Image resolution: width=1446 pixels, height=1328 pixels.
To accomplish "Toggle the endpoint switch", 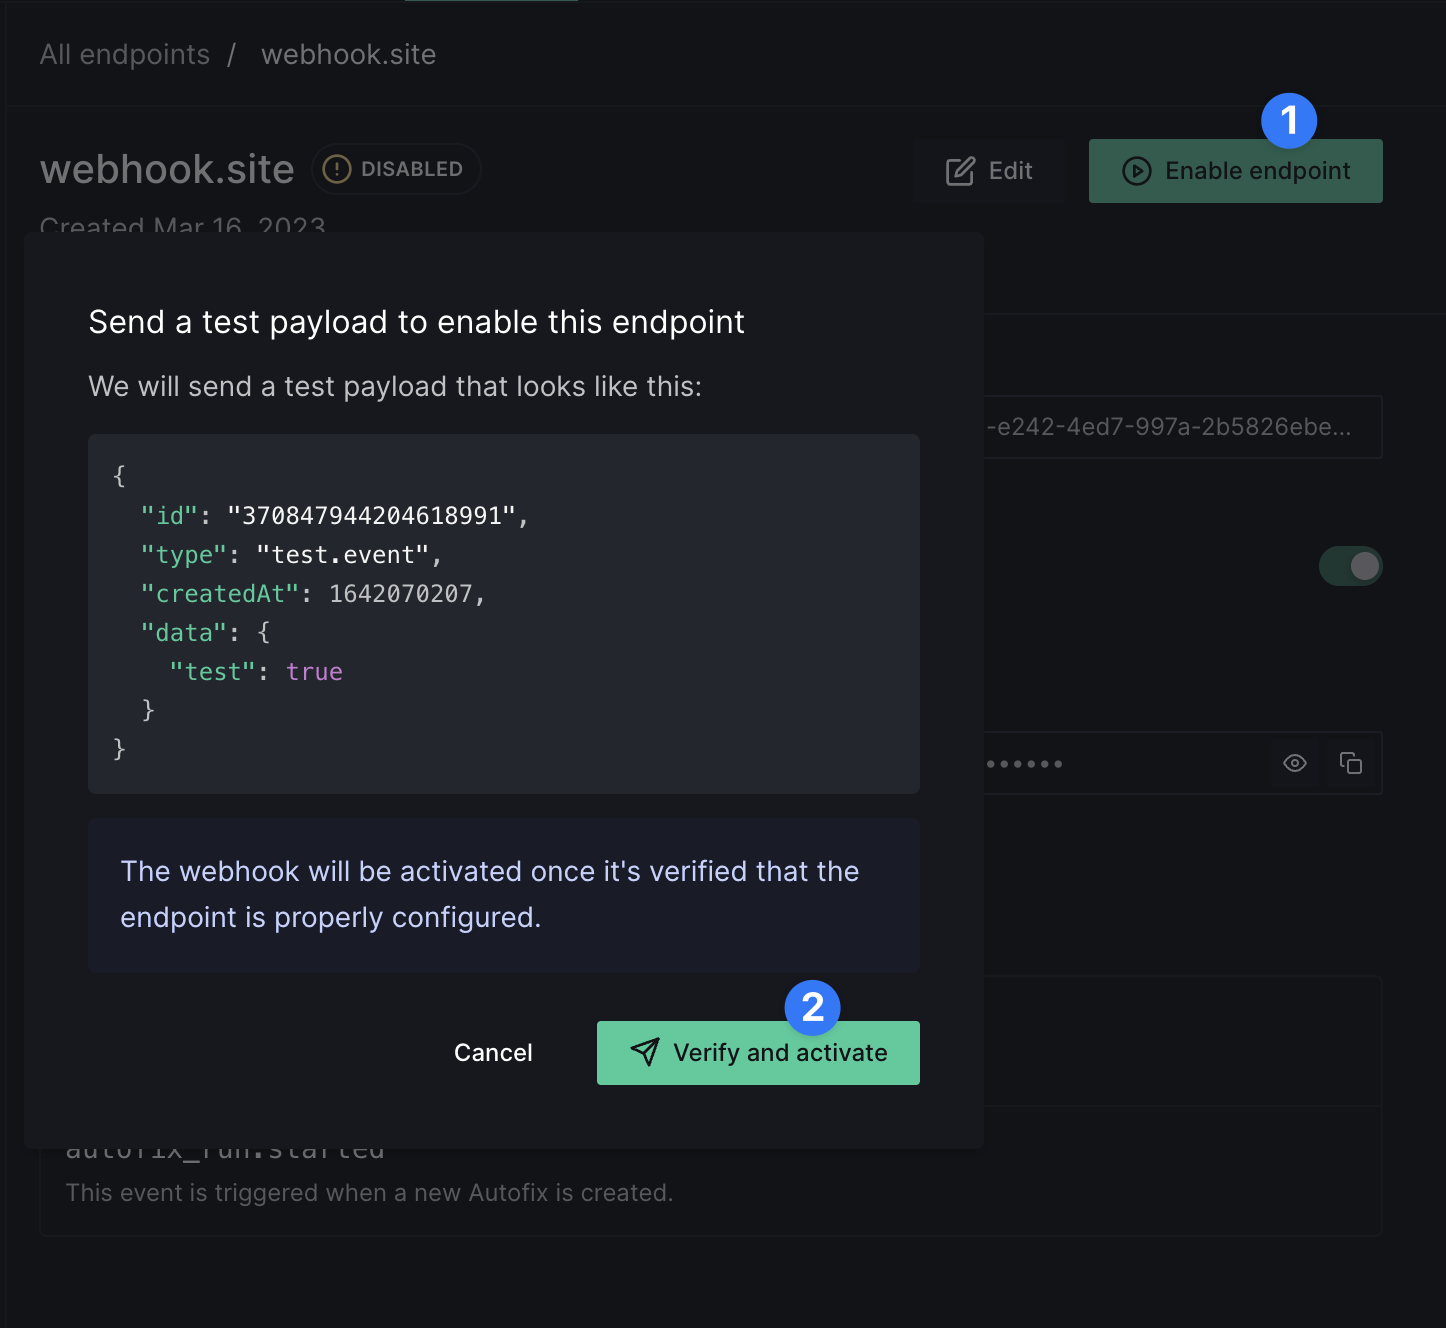I will [1350, 566].
